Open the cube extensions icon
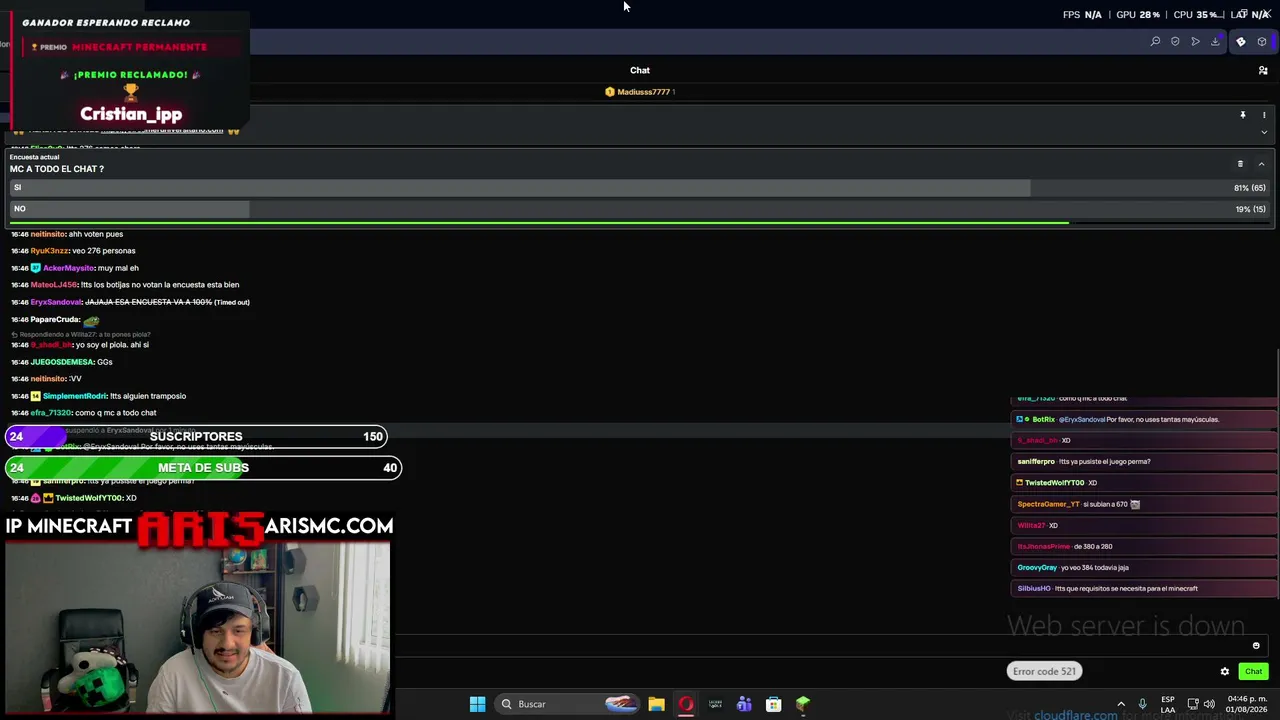The width and height of the screenshot is (1280, 720). [1262, 42]
